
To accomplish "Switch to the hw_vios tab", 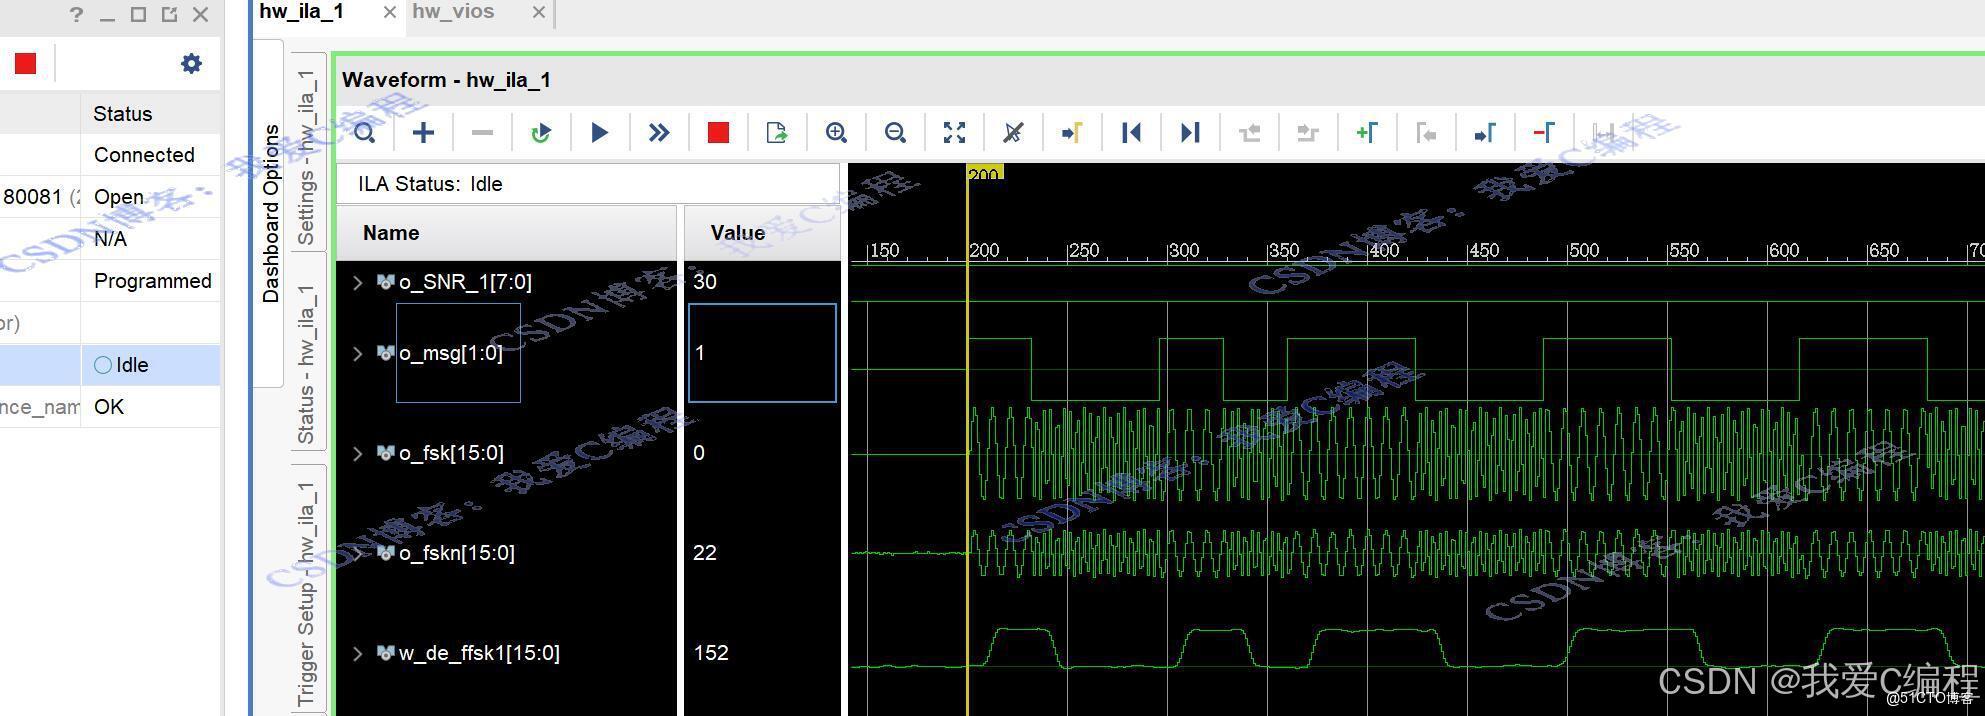I will click(x=453, y=12).
